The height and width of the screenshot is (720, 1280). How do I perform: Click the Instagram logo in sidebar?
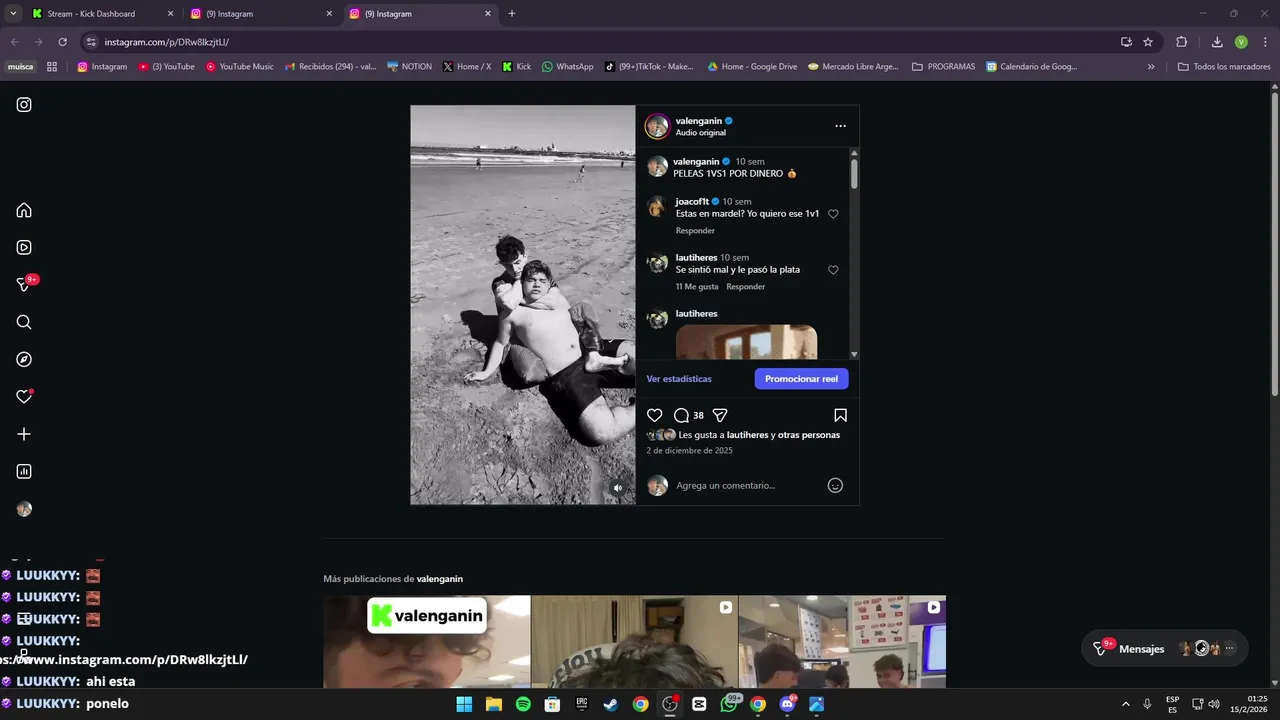pos(24,104)
